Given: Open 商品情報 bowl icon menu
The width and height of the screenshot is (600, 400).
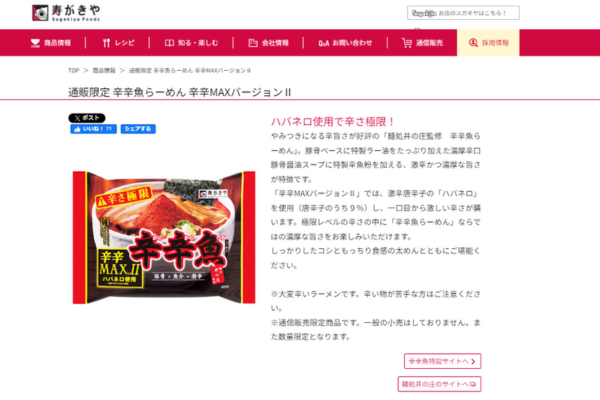Looking at the screenshot, I should pos(51,43).
